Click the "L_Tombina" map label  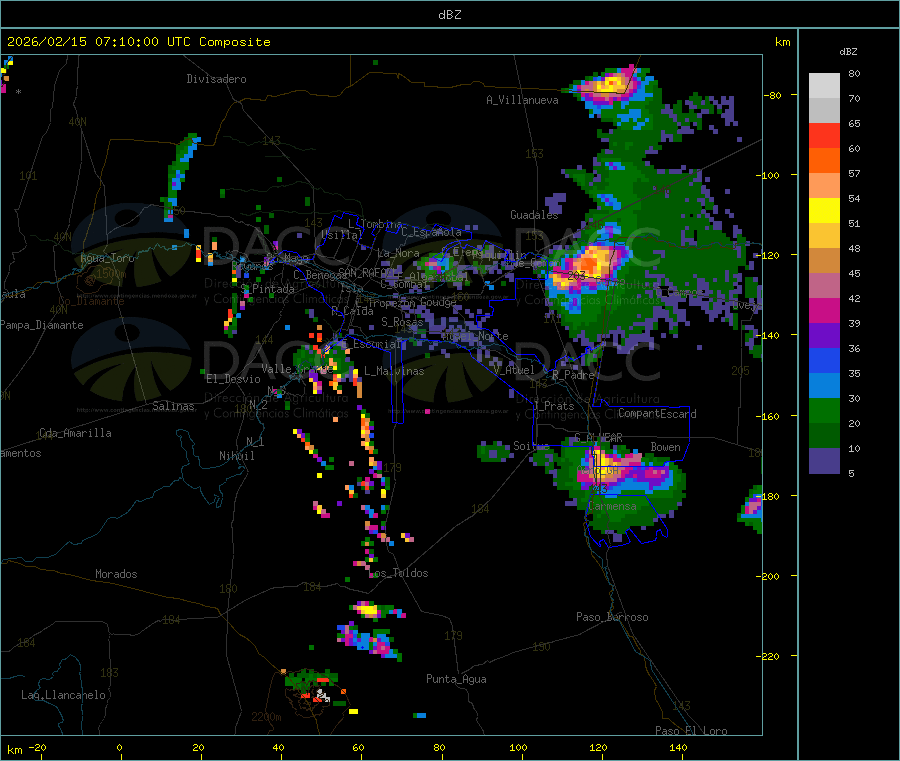(x=375, y=224)
